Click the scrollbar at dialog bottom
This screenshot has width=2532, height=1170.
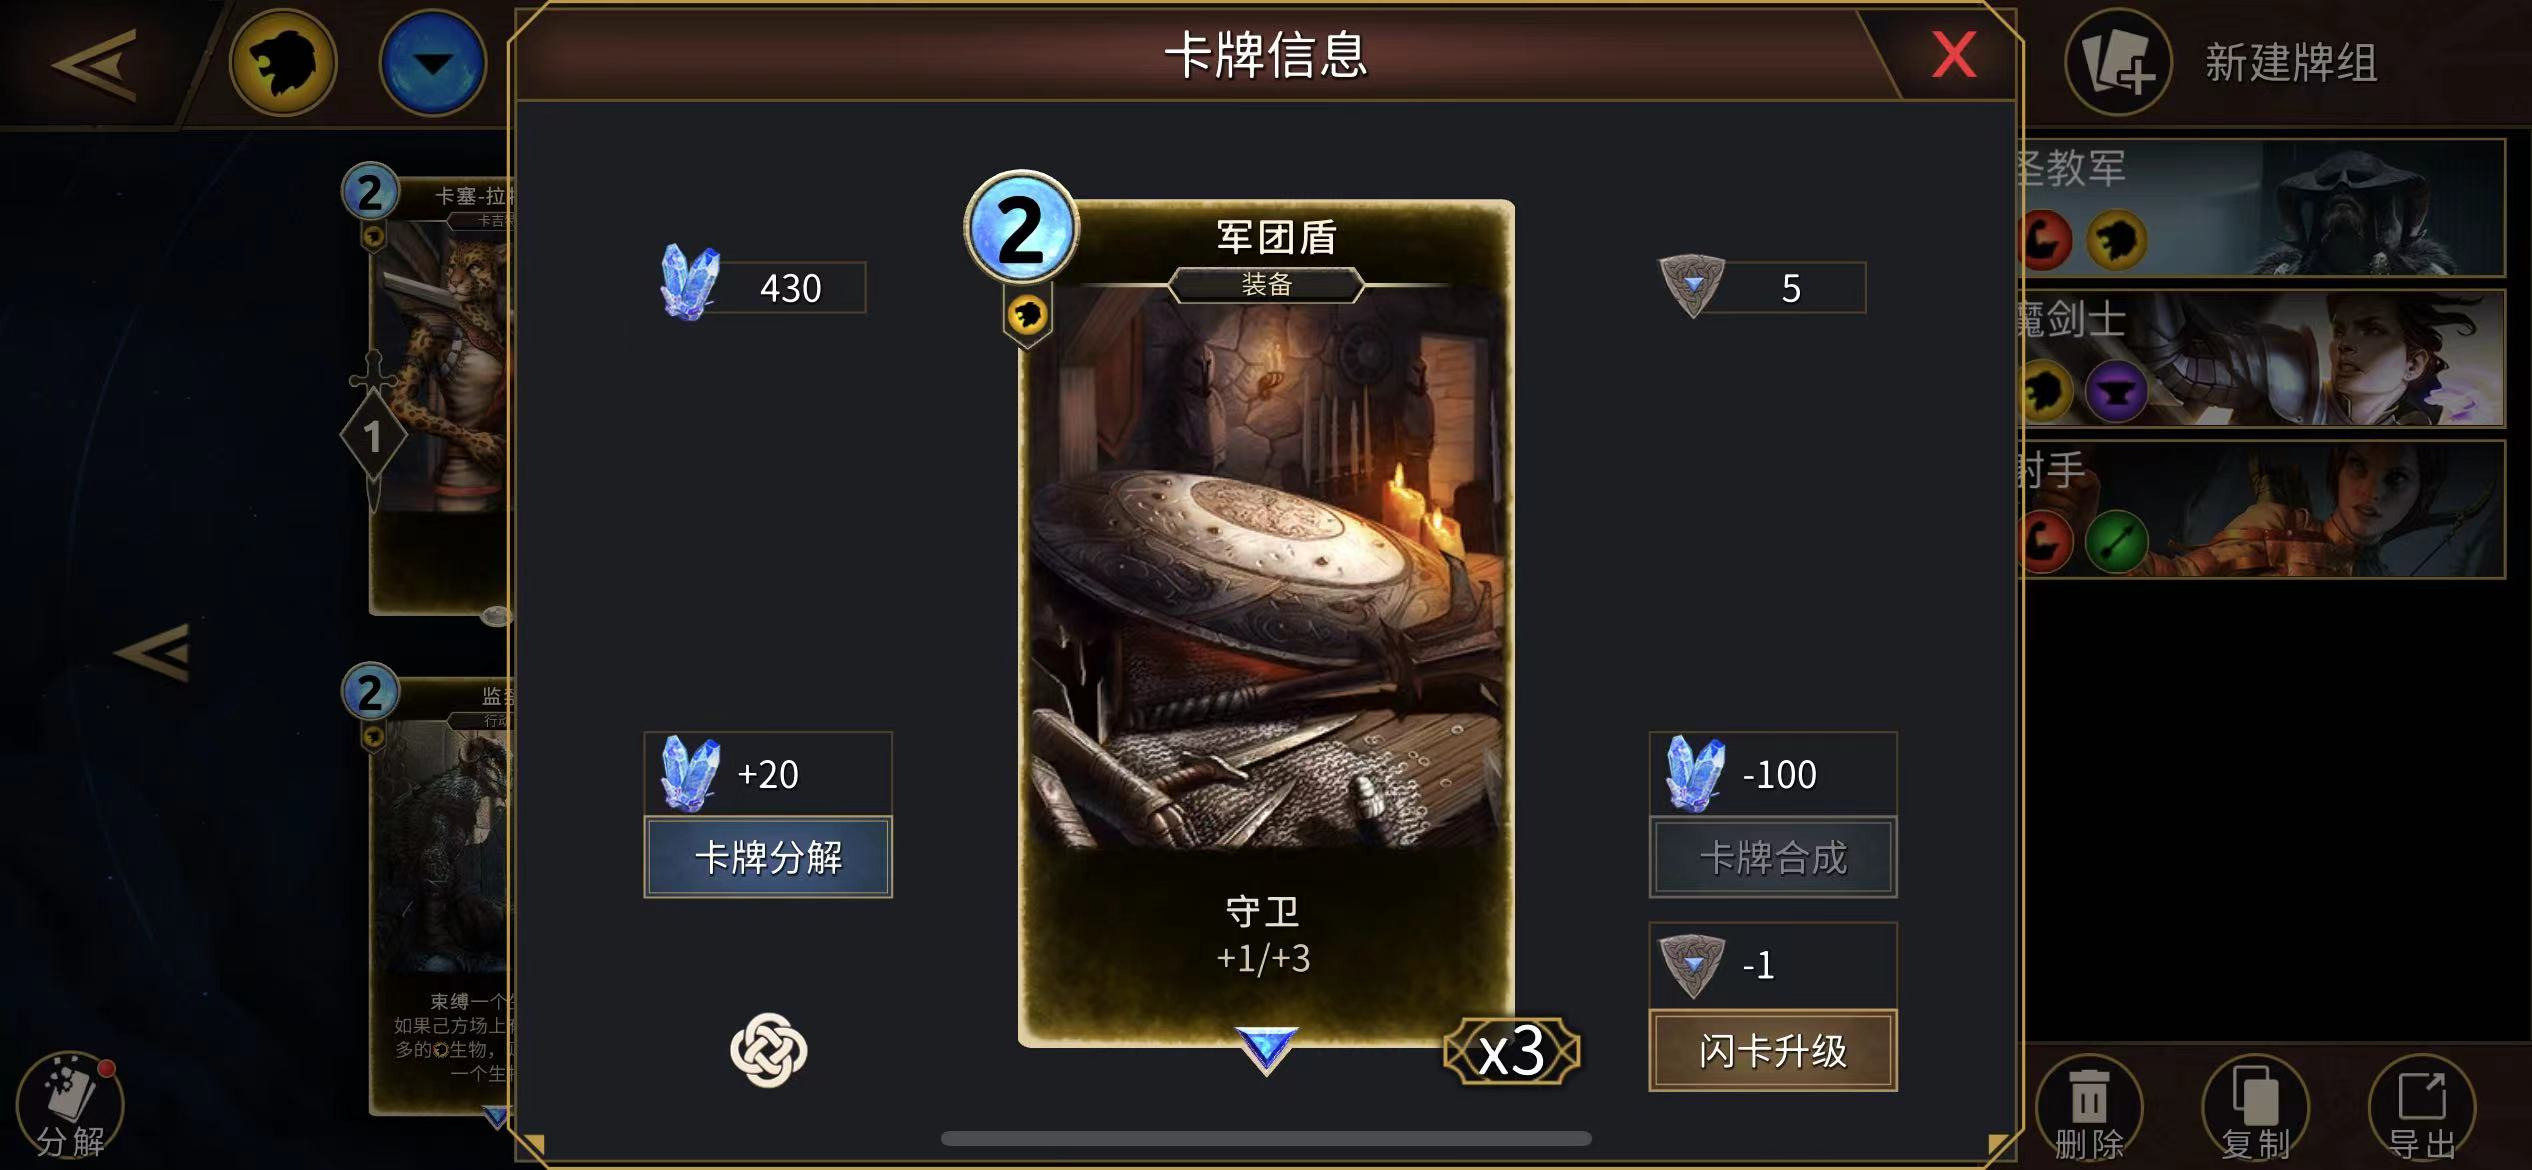1266,1138
